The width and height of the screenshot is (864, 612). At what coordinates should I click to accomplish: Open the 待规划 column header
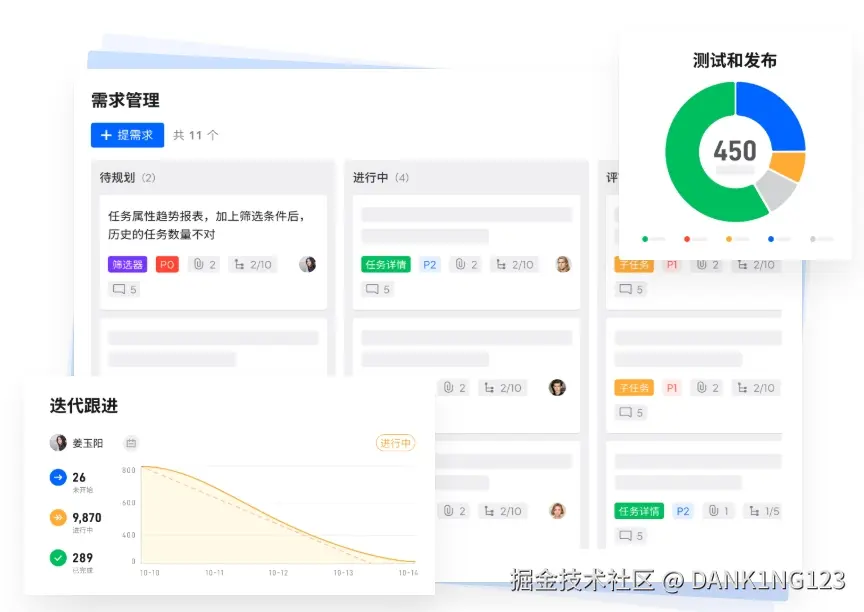127,177
